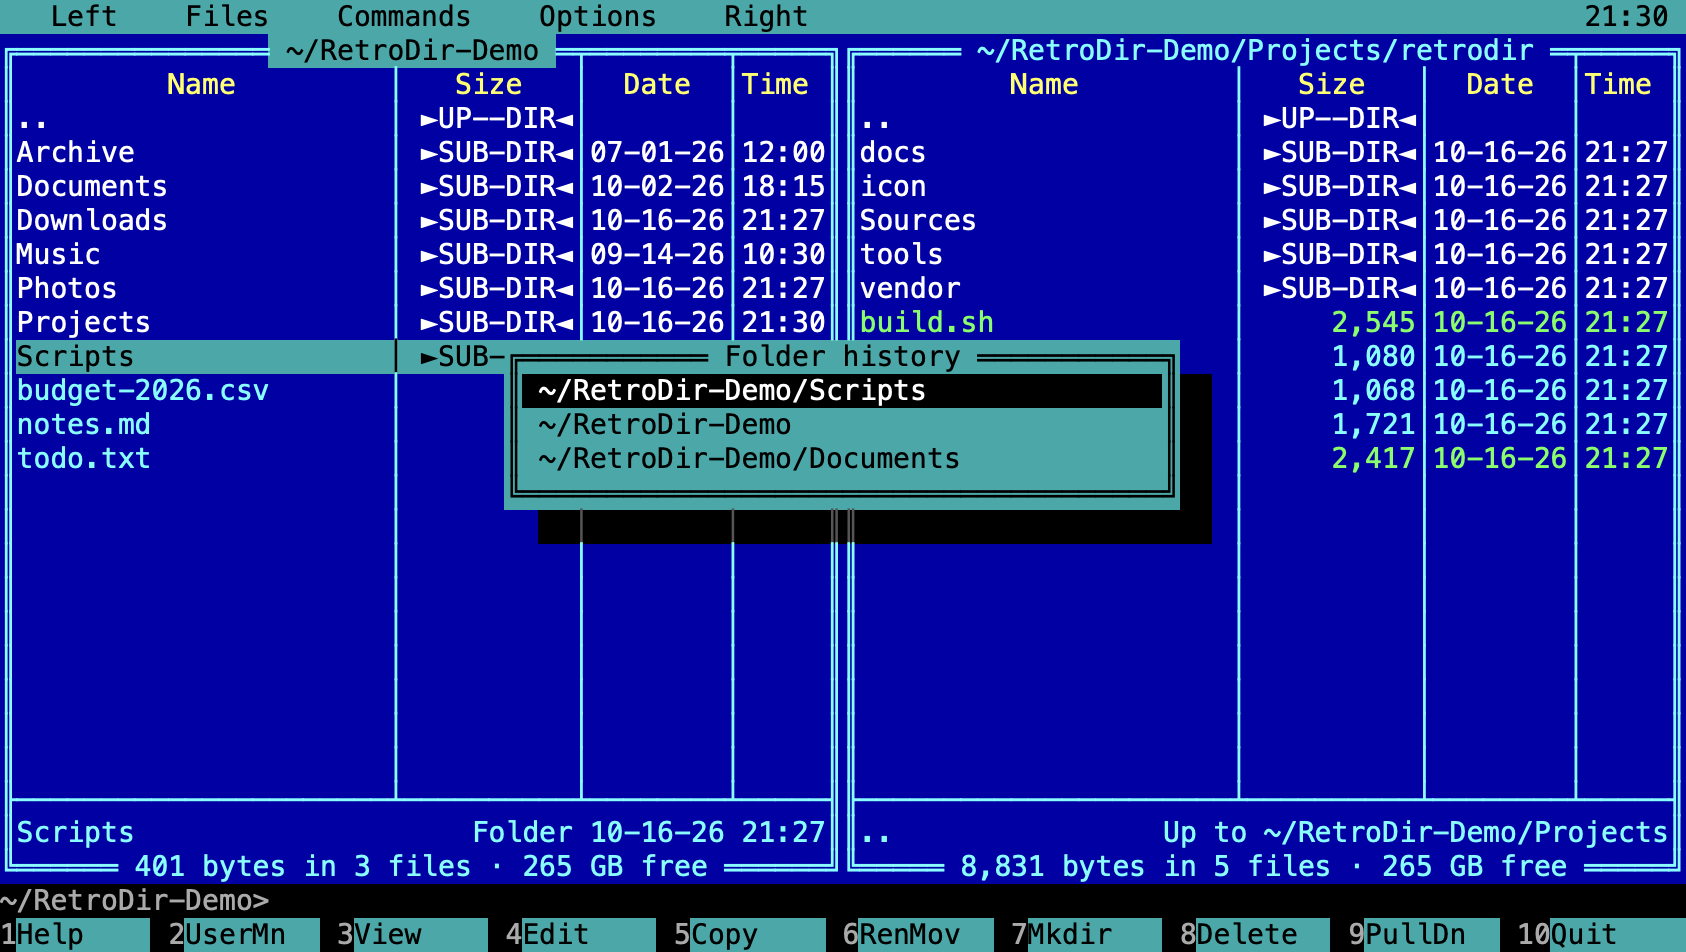Select Photos folder in left panel
The image size is (1686, 952).
pos(421,289)
